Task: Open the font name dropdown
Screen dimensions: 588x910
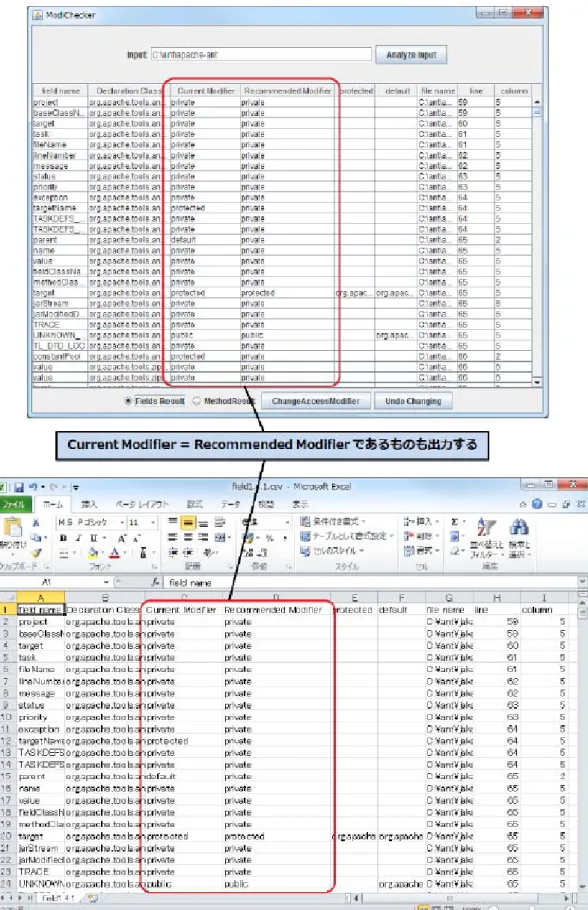Action: point(122,523)
